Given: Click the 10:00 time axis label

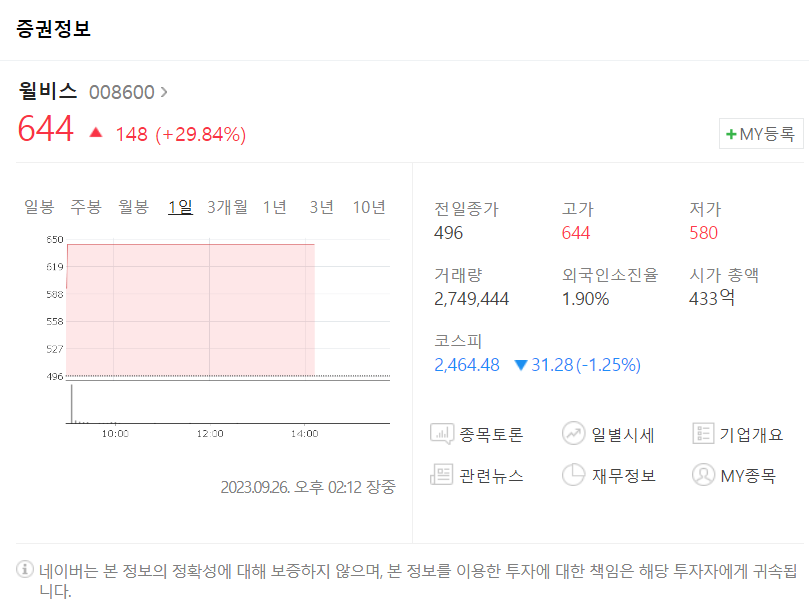Looking at the screenshot, I should pos(115,434).
